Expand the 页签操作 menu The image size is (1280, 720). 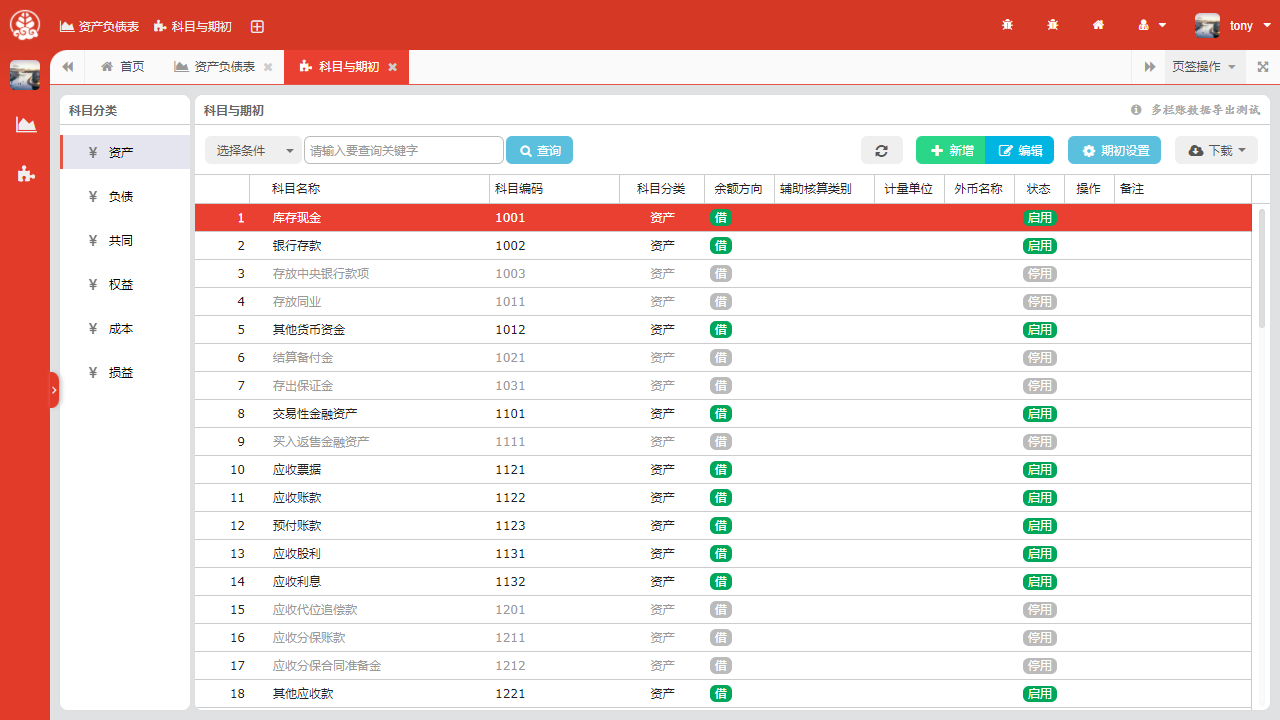1203,66
